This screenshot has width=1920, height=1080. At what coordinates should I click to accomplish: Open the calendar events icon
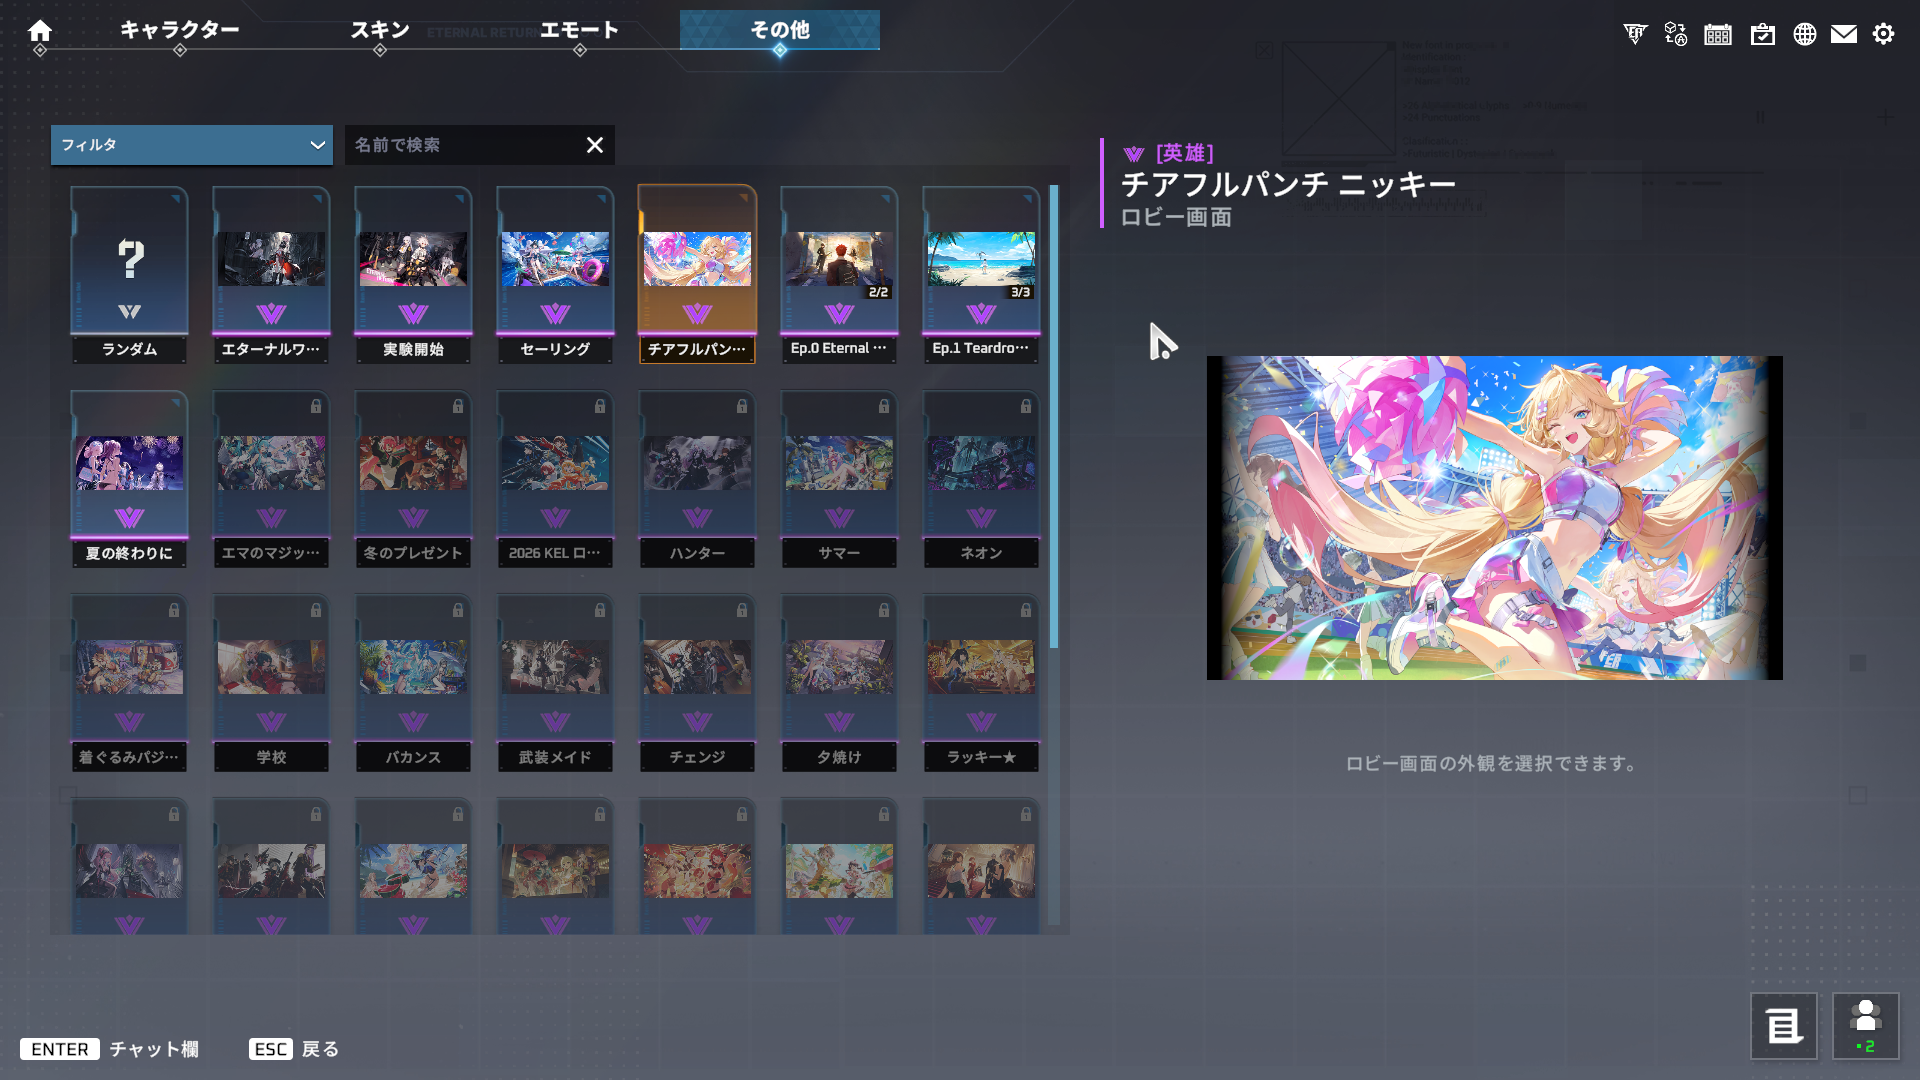click(x=1718, y=34)
